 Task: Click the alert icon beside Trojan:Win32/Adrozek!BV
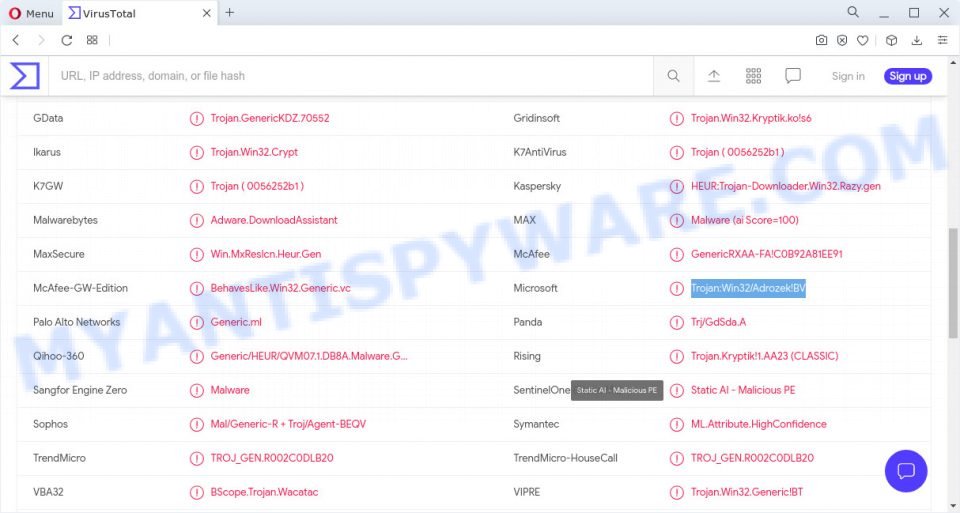677,288
